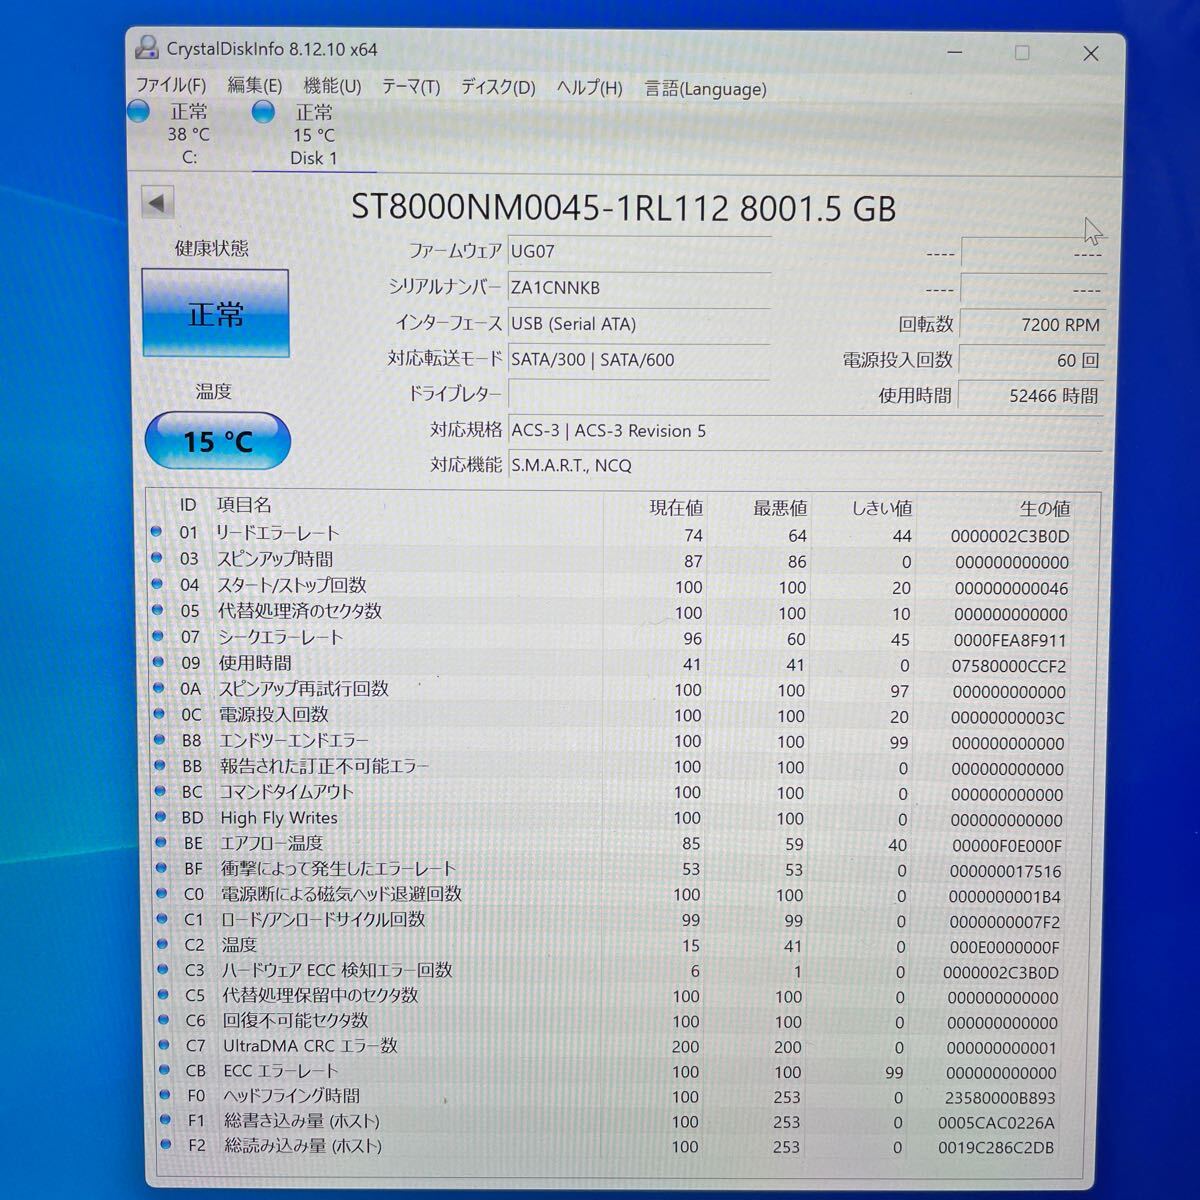Screen dimensions: 1200x1200
Task: Open the ディスク(D) menu
Action: pyautogui.click(x=498, y=88)
